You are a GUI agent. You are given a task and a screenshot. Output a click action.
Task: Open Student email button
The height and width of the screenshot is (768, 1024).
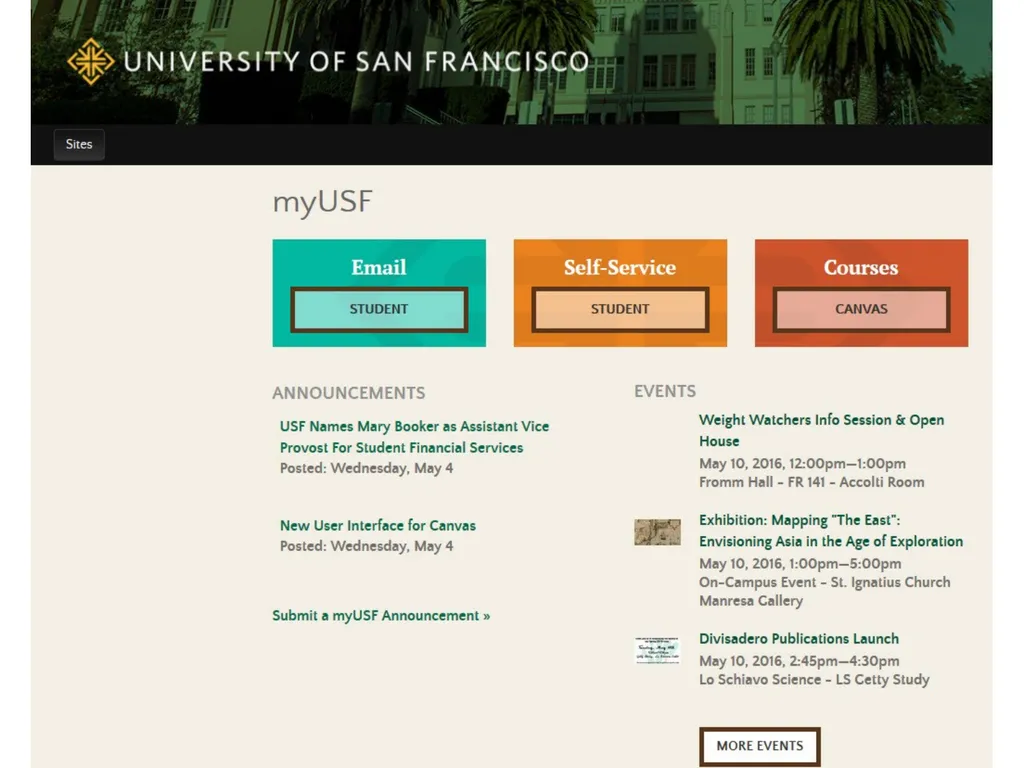click(379, 310)
